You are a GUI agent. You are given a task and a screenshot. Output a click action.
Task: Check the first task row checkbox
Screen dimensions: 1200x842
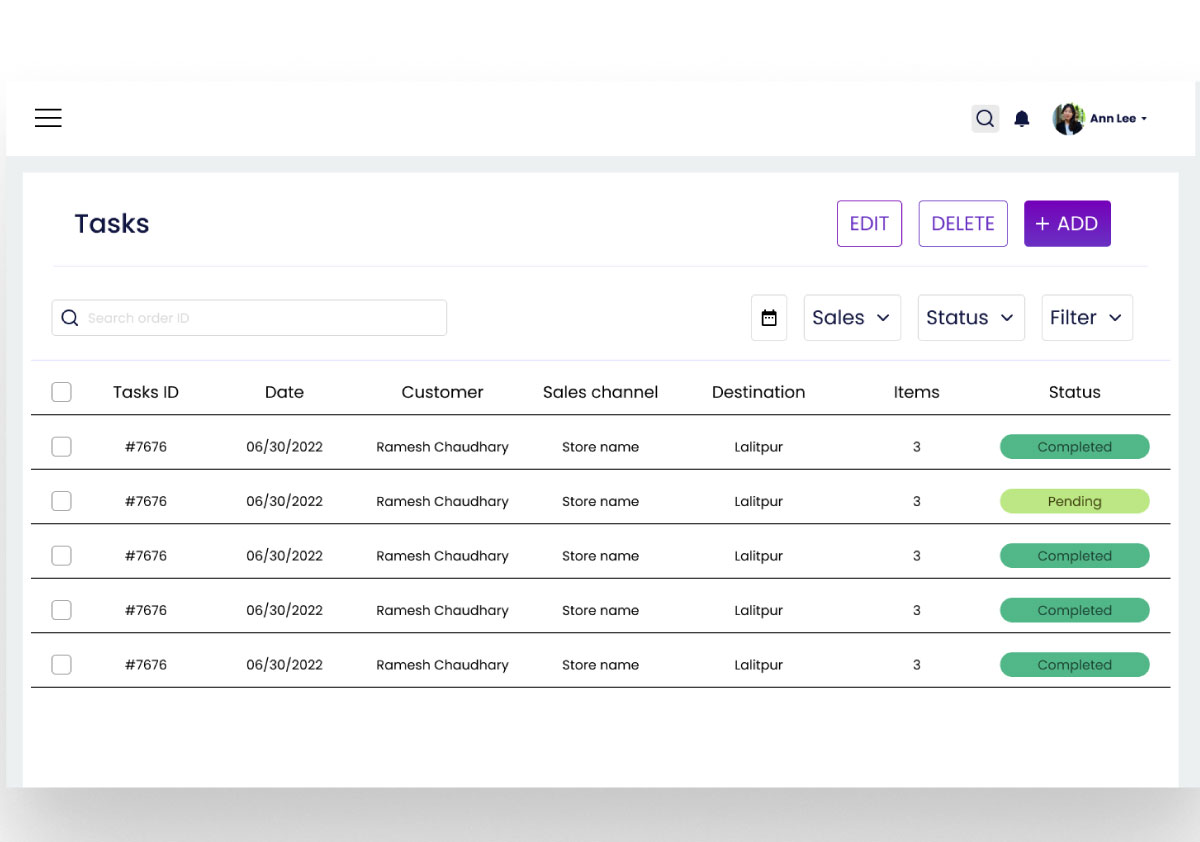point(61,447)
